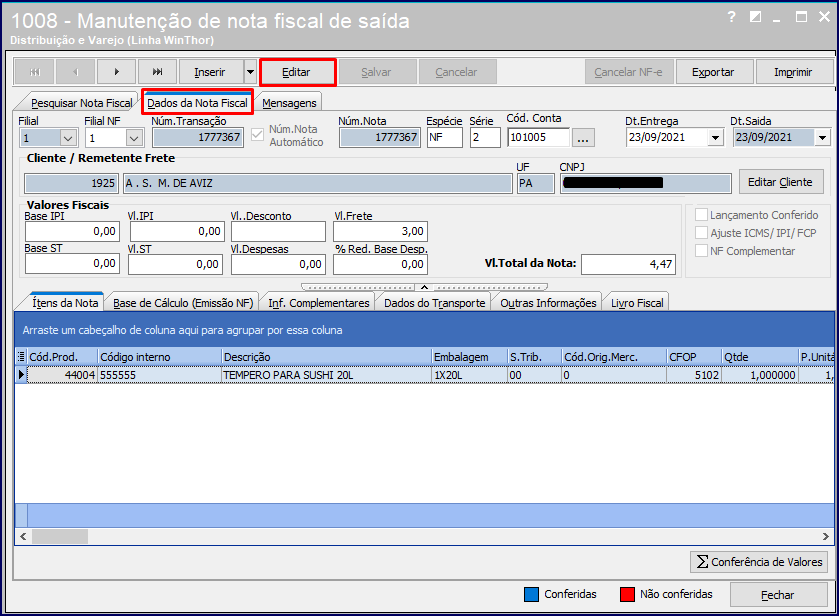
Task: Check the Lançamento Conferido box
Action: pyautogui.click(x=701, y=215)
